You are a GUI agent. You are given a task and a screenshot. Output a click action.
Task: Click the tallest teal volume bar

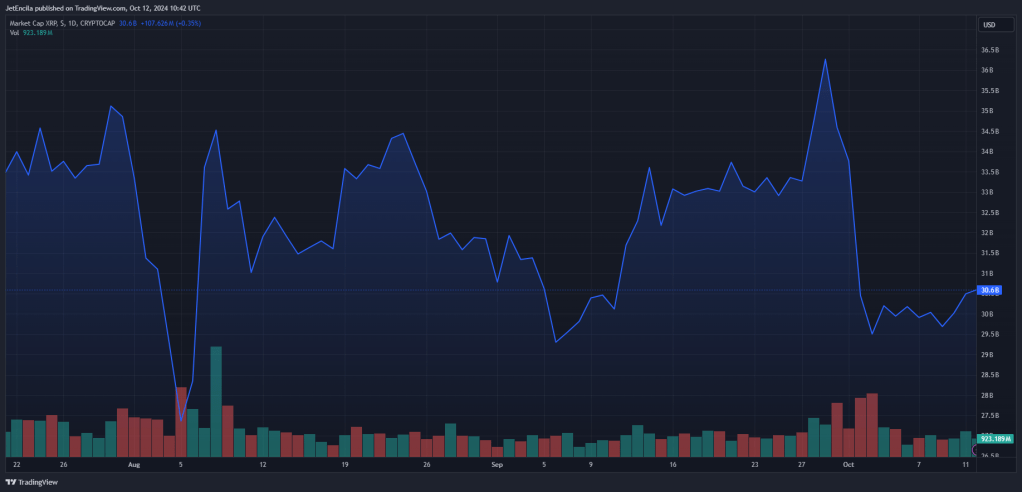(216, 401)
